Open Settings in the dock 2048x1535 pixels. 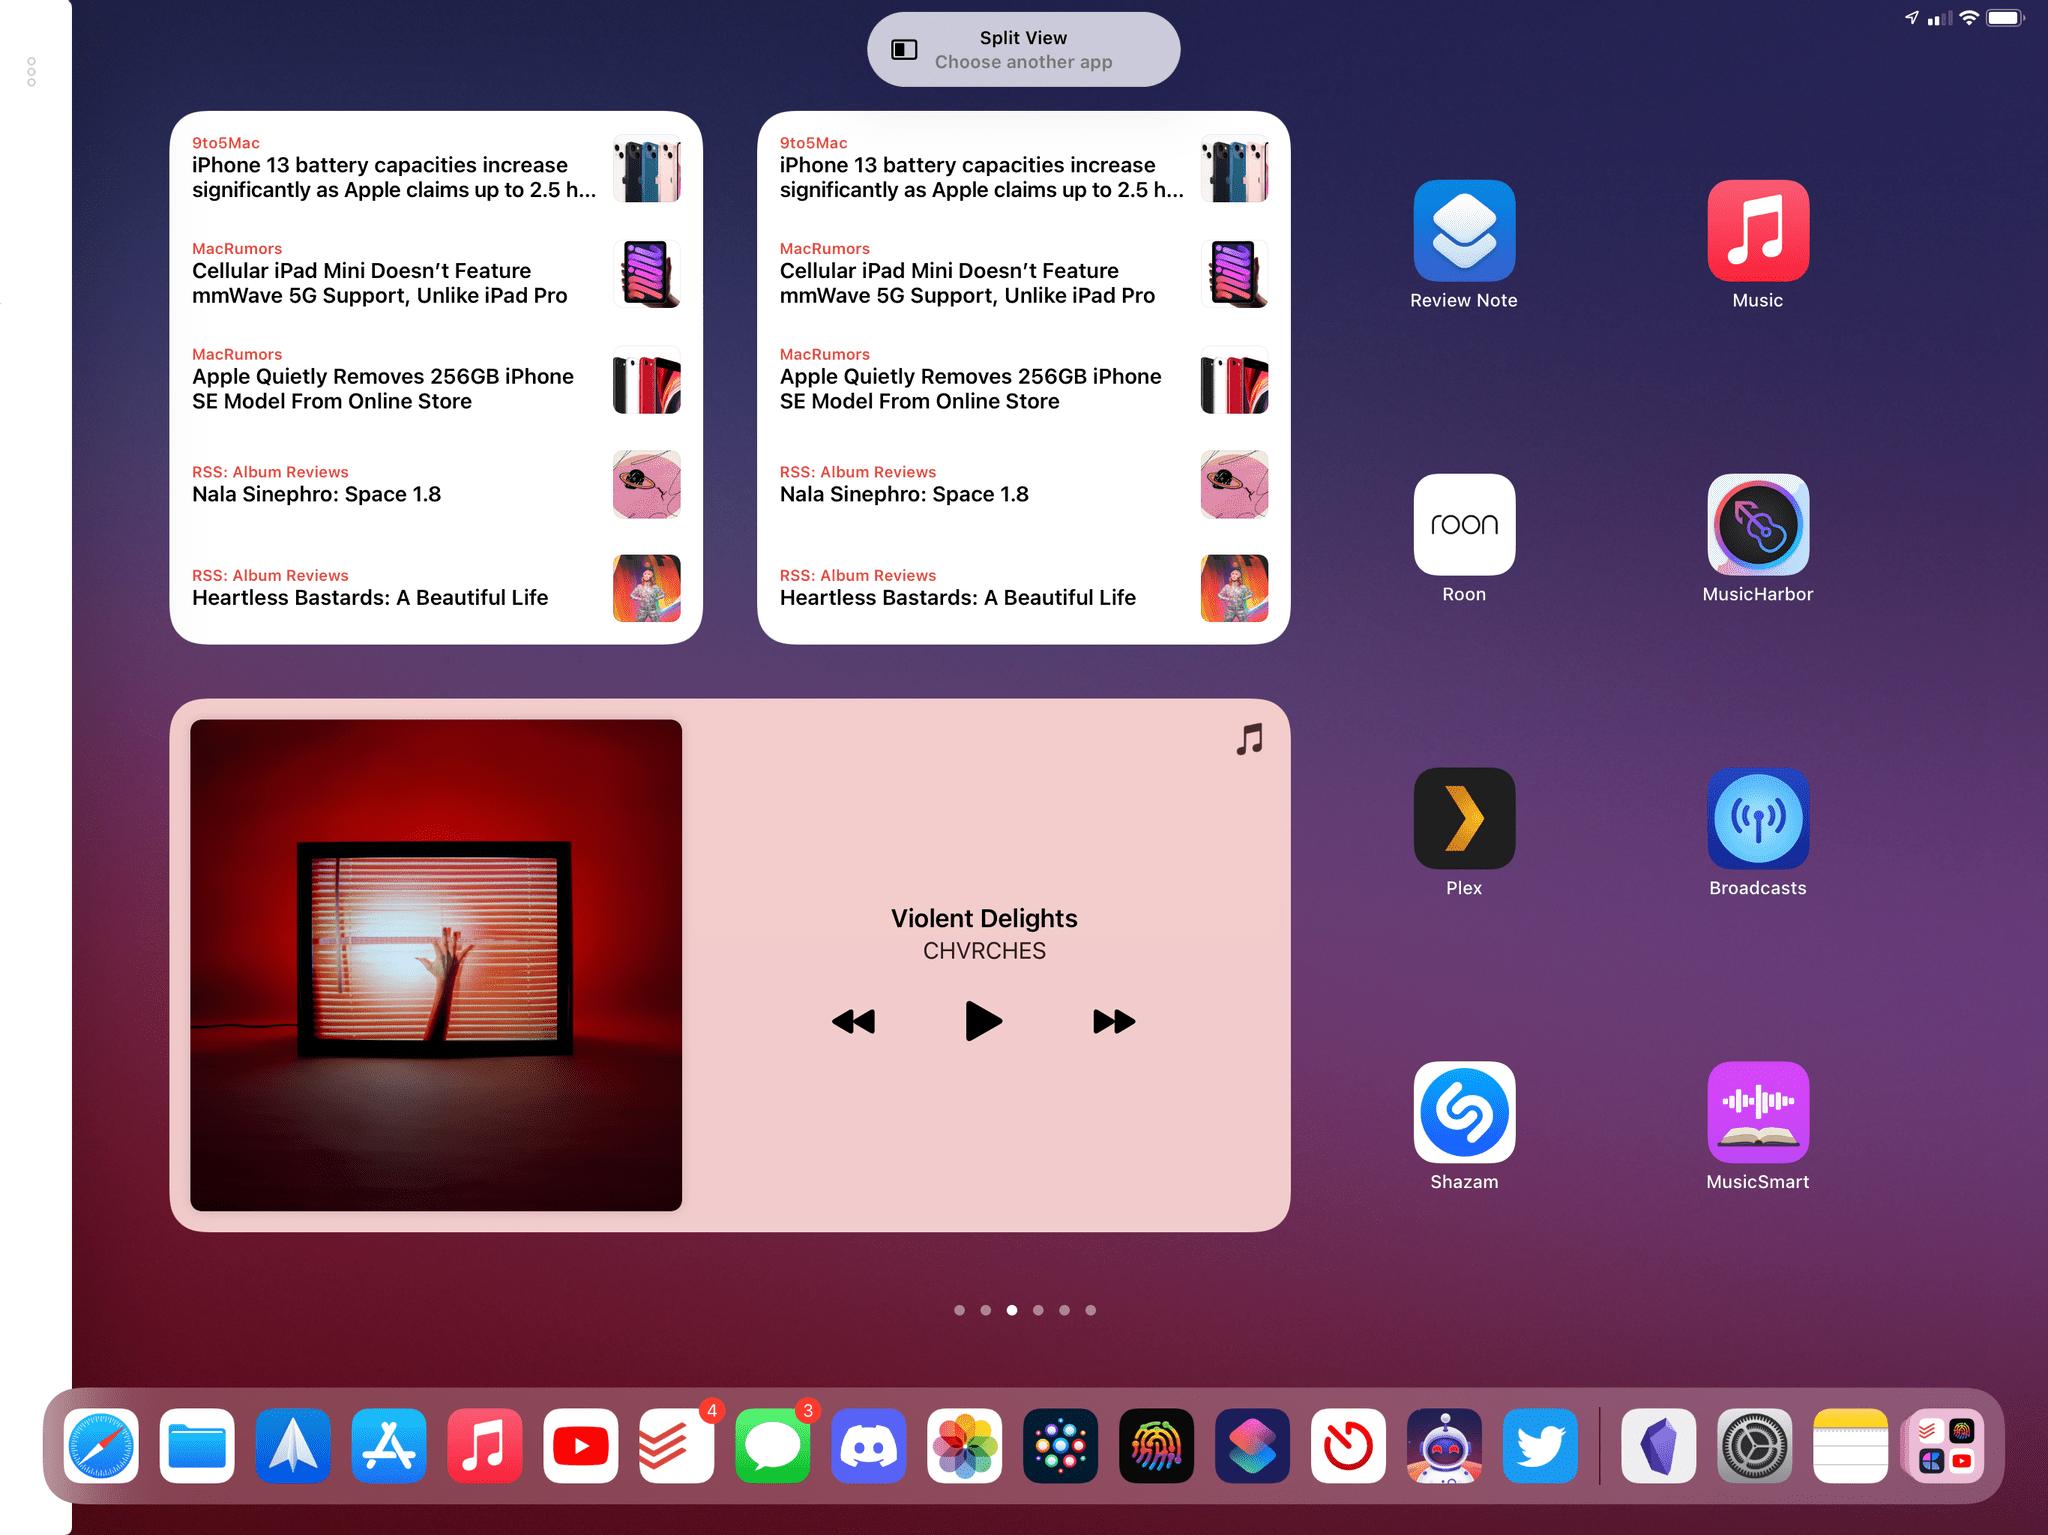pyautogui.click(x=1755, y=1446)
